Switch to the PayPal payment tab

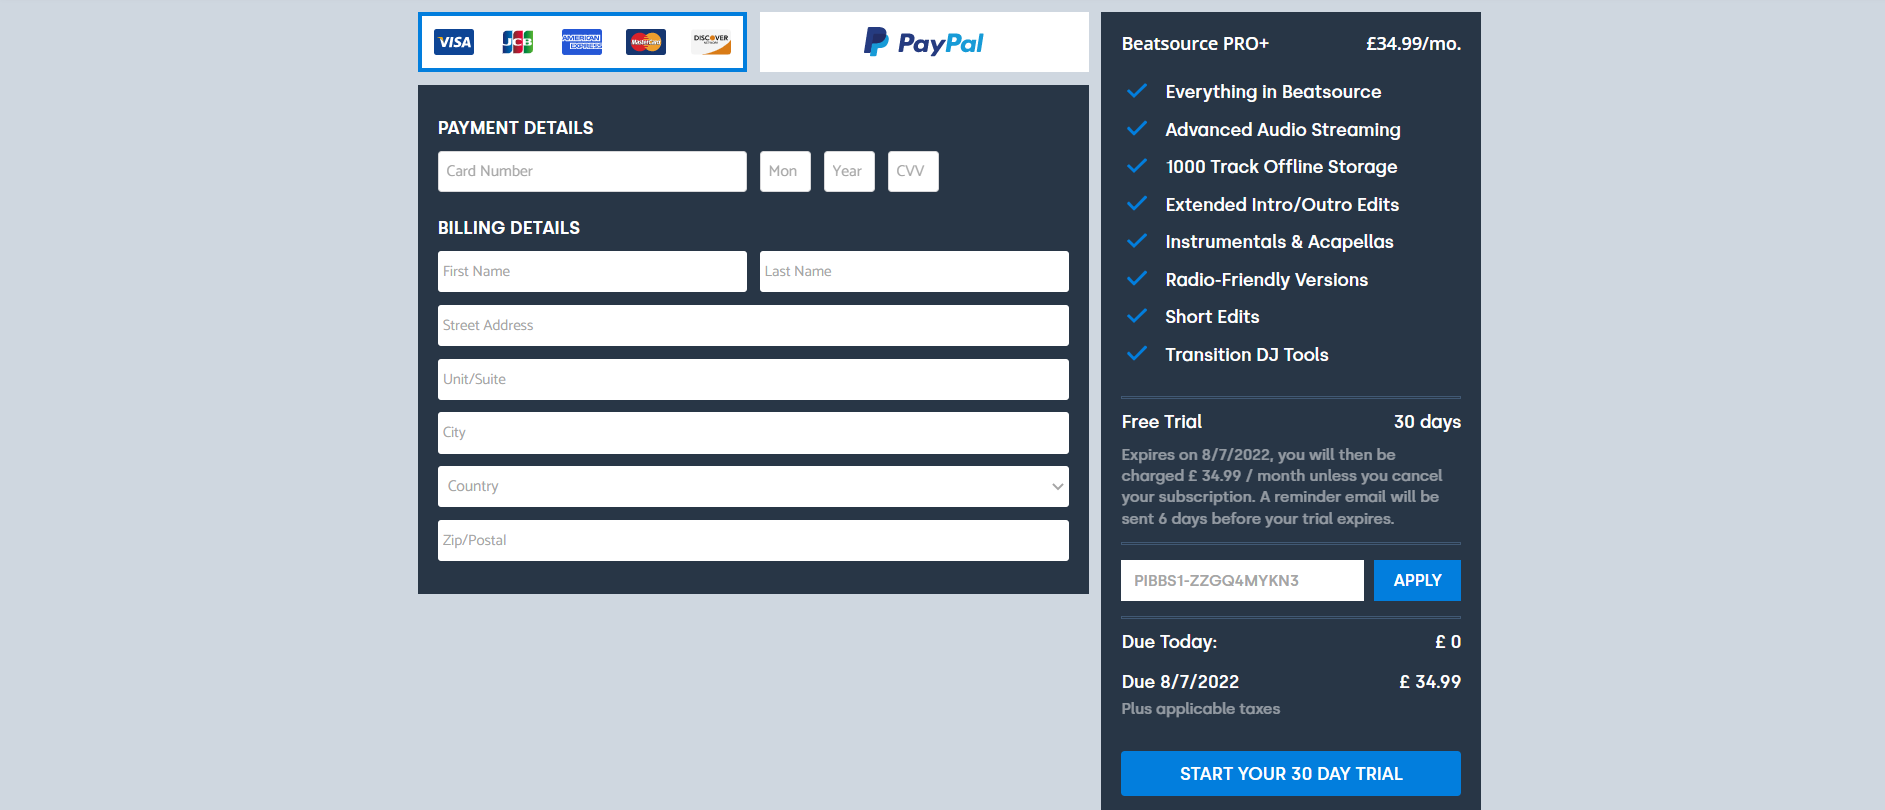click(x=924, y=42)
